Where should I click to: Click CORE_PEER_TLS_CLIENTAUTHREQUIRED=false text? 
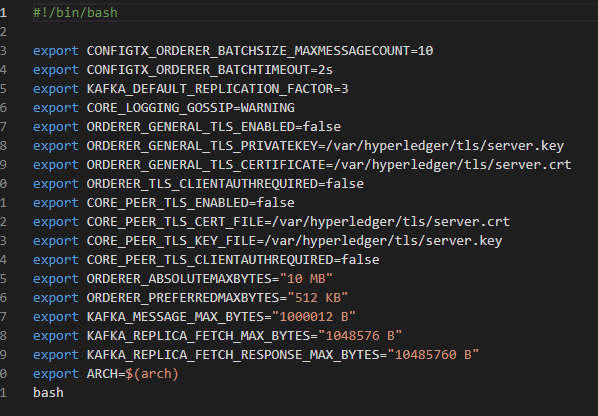233,260
